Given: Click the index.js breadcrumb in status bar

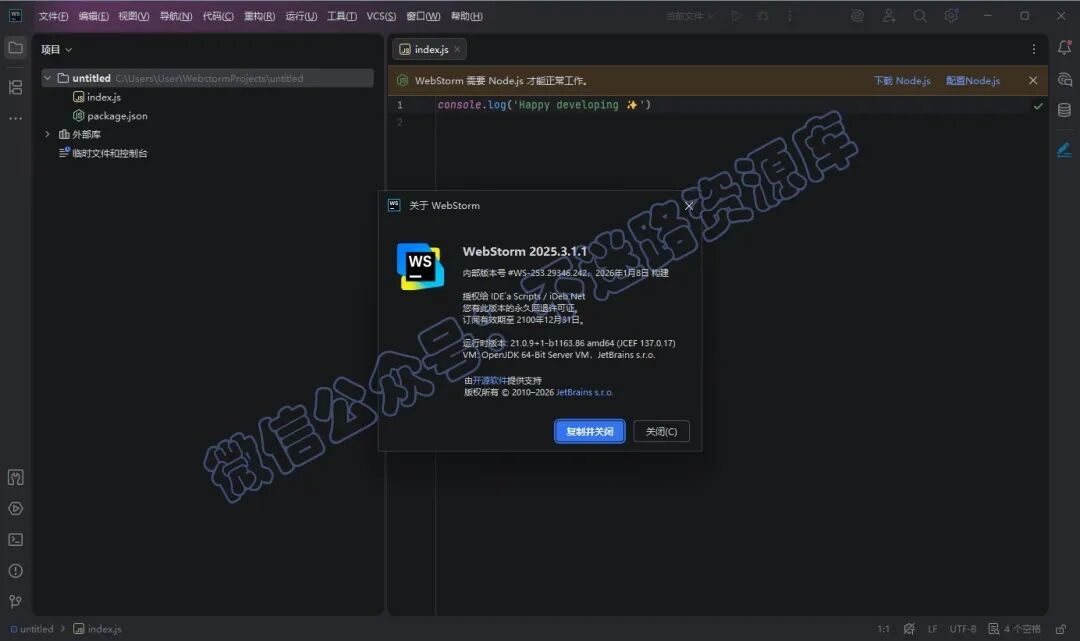Looking at the screenshot, I should [97, 629].
